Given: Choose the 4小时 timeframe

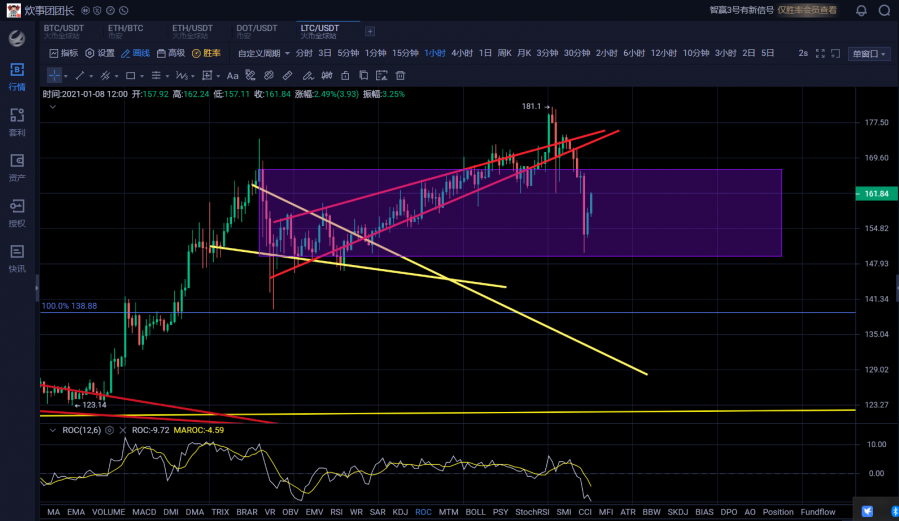Looking at the screenshot, I should [x=462, y=53].
